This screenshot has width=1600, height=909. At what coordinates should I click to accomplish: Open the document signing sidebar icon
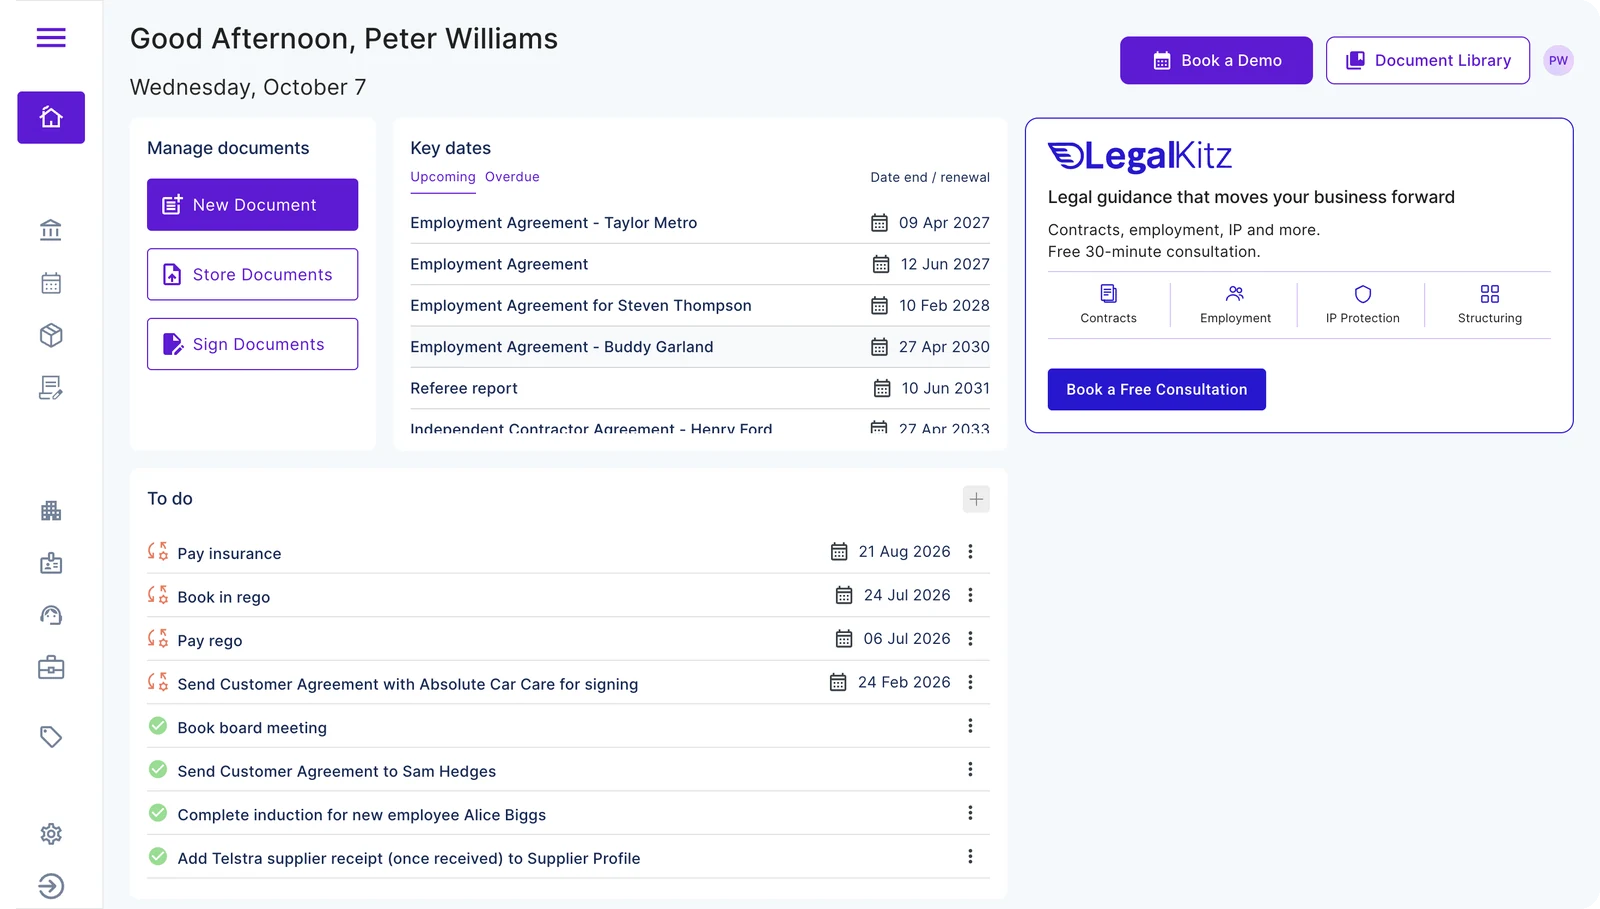pyautogui.click(x=51, y=388)
